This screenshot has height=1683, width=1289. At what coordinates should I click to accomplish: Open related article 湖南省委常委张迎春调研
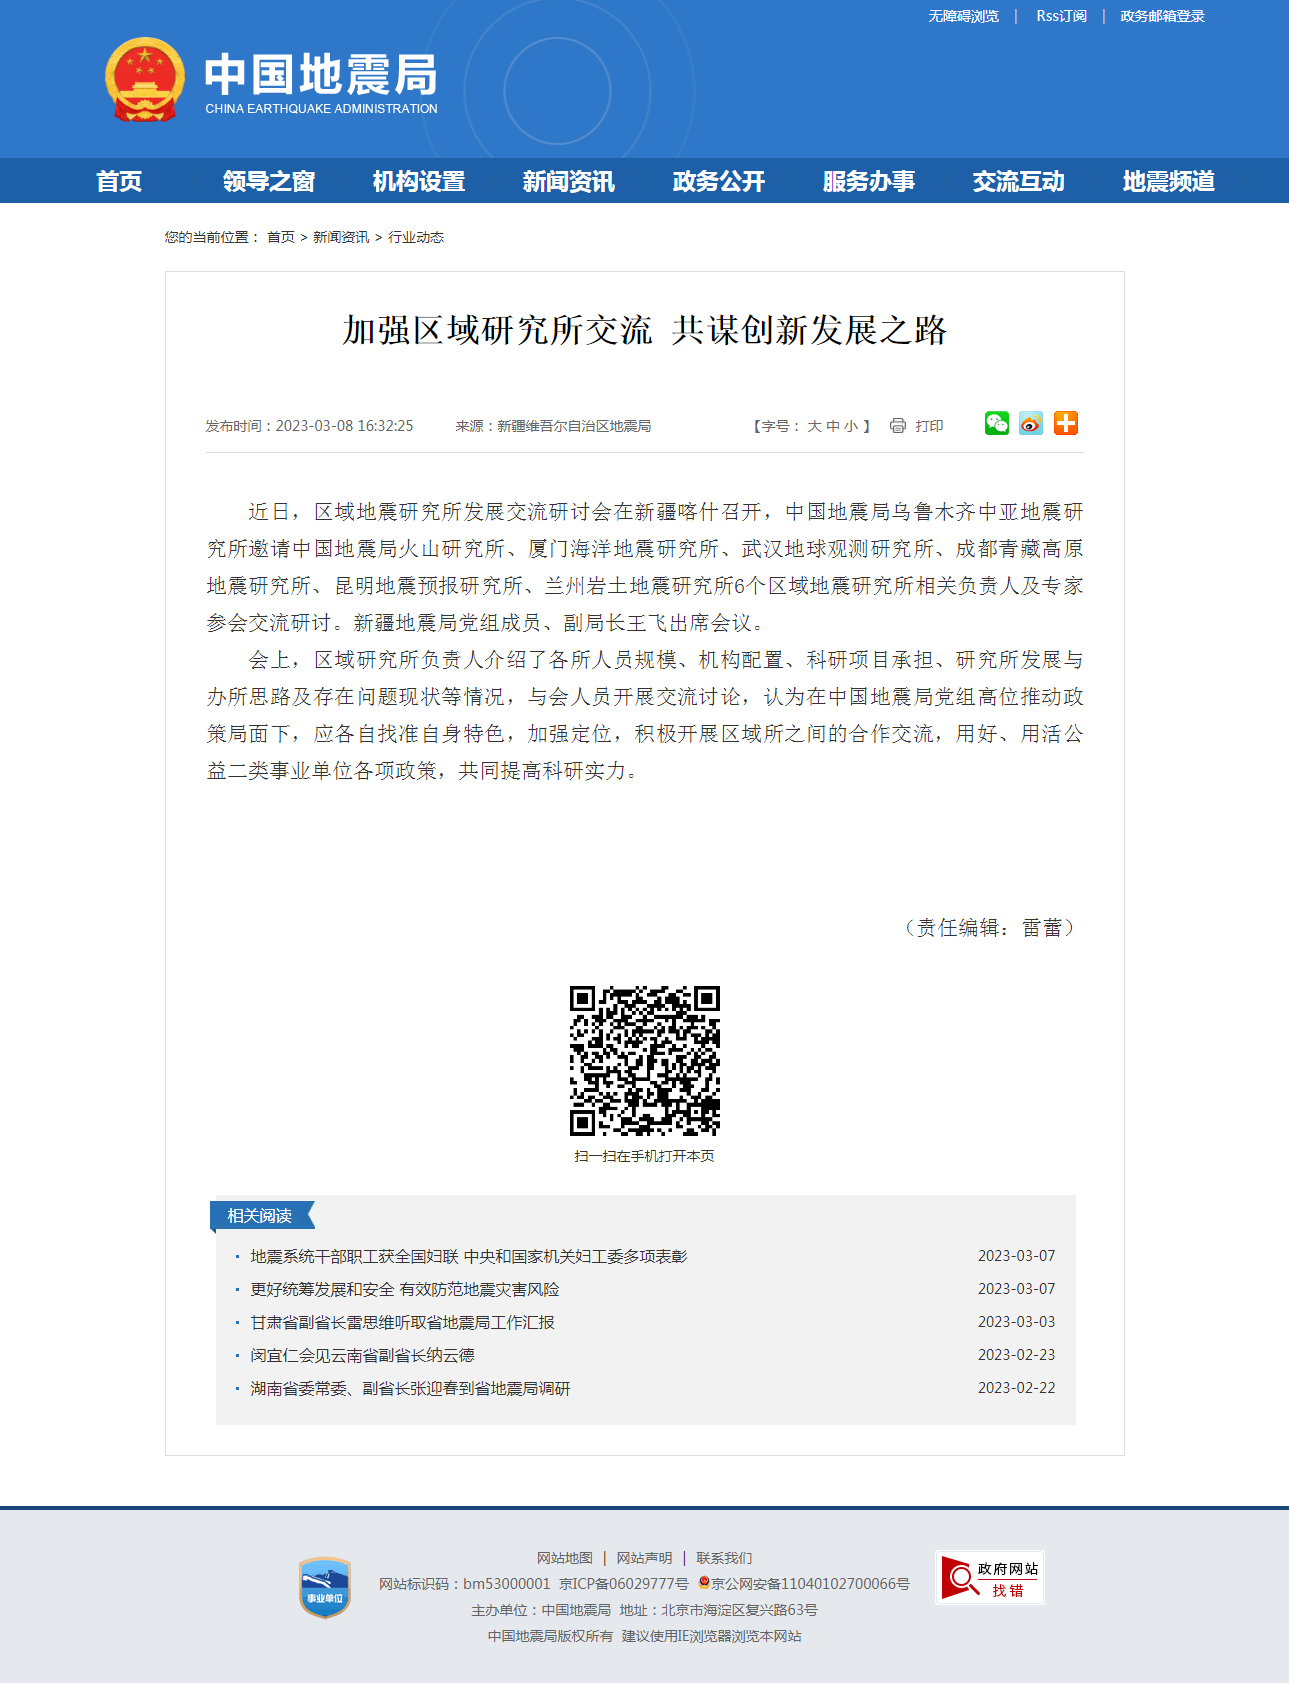click(410, 1388)
